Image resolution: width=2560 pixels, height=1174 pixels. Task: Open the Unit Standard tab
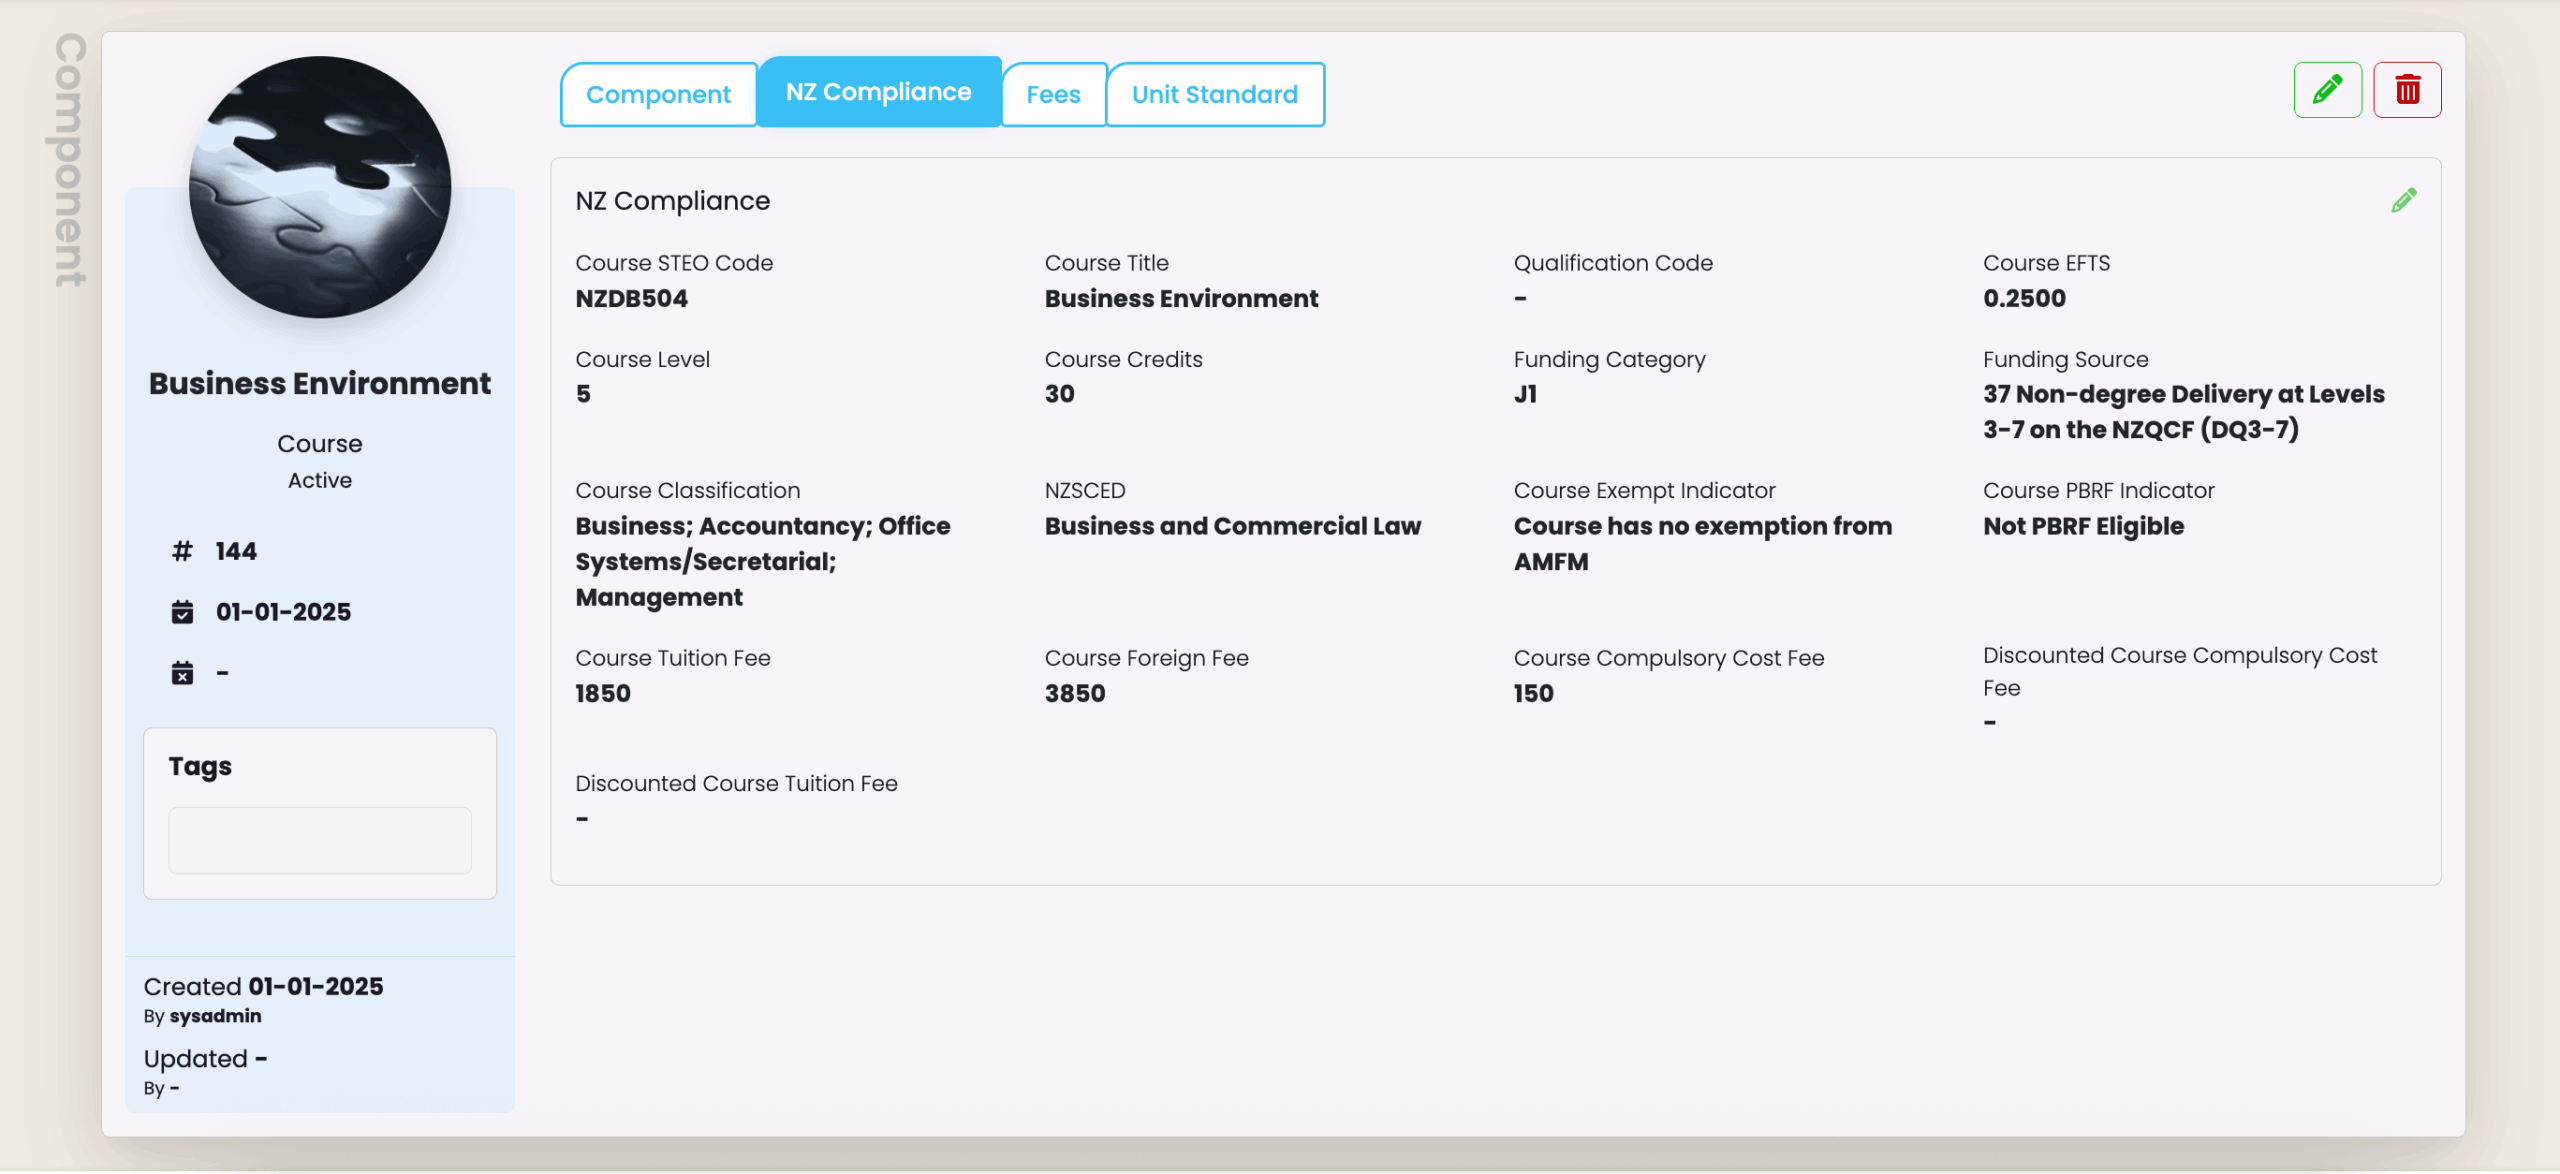pyautogui.click(x=1215, y=95)
